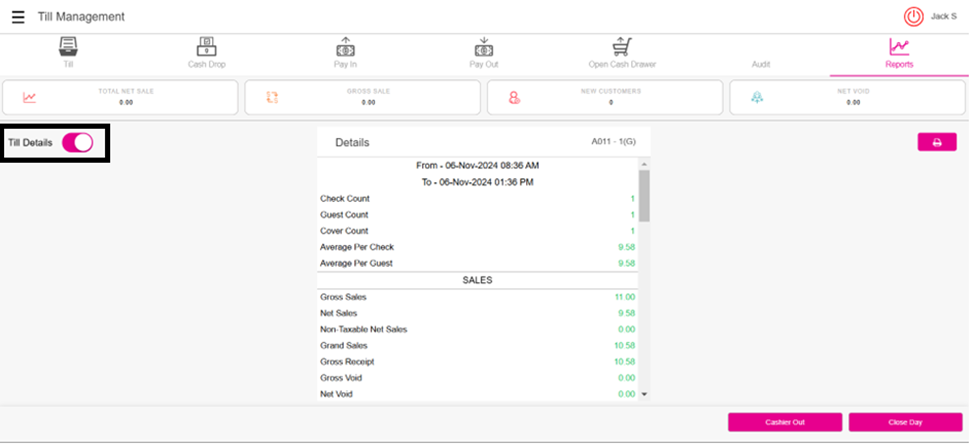974x446 pixels.
Task: Click the Reports tab label
Action: 899,64
